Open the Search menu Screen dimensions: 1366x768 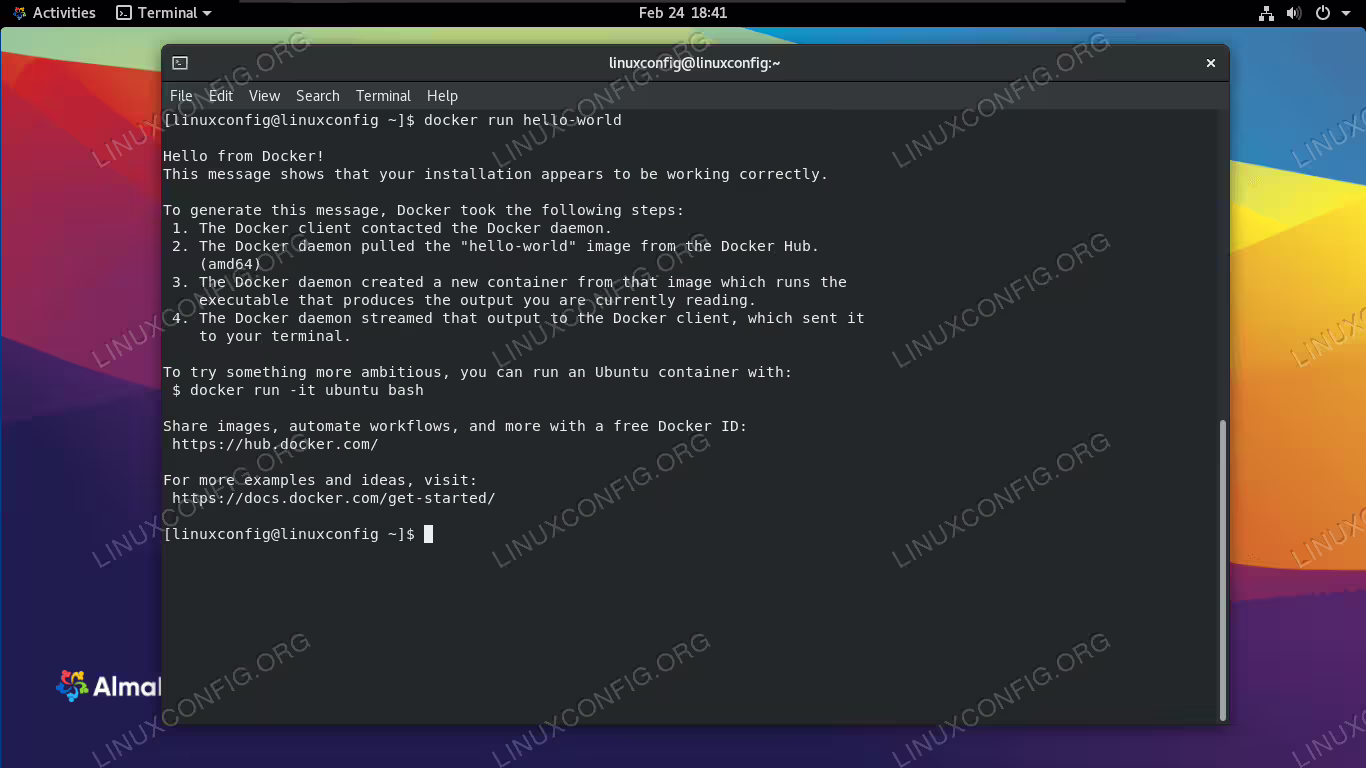click(x=318, y=96)
